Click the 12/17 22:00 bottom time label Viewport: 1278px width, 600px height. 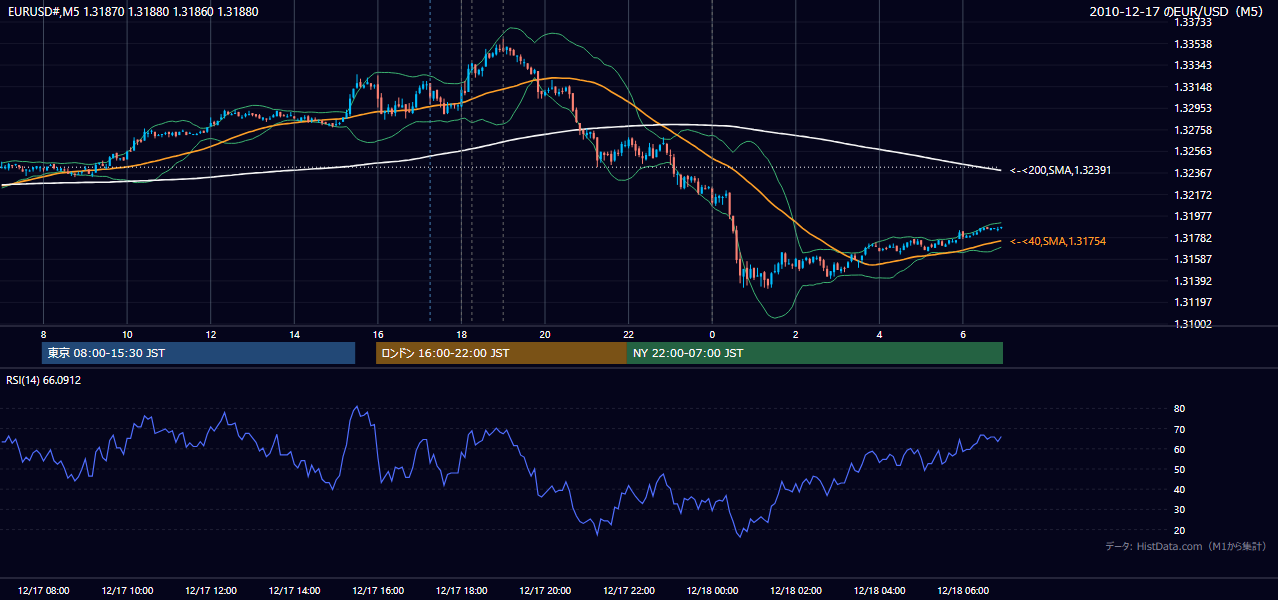click(x=628, y=591)
